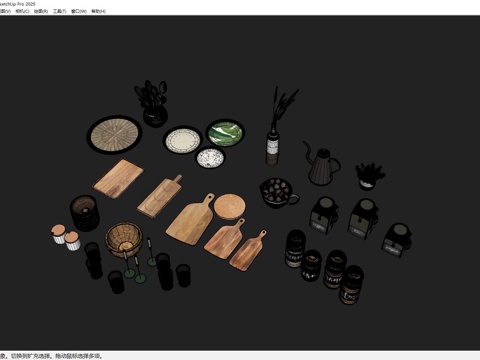Select the small potted plant model
Viewport: 480px width, 360px height.
pos(369,177)
